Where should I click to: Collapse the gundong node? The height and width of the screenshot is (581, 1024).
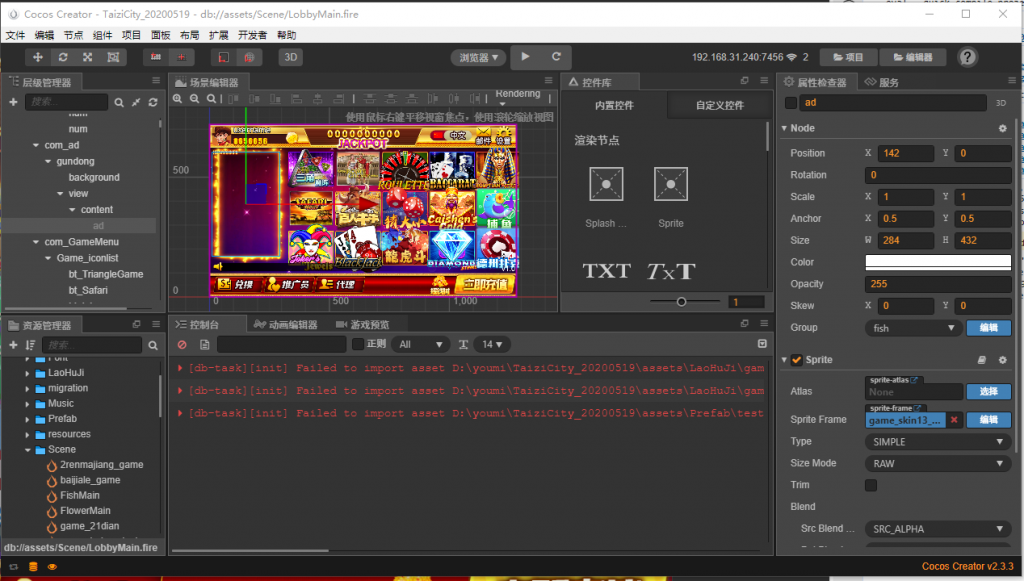coord(48,161)
